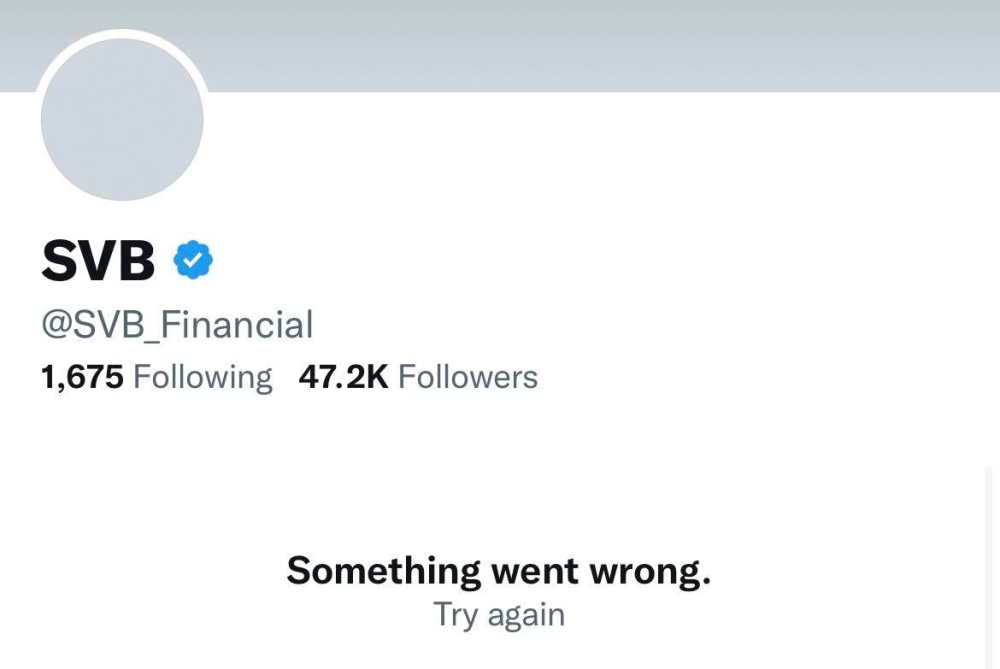Click the white ring around the avatar
Image resolution: width=1000 pixels, height=669 pixels.
pyautogui.click(x=122, y=35)
